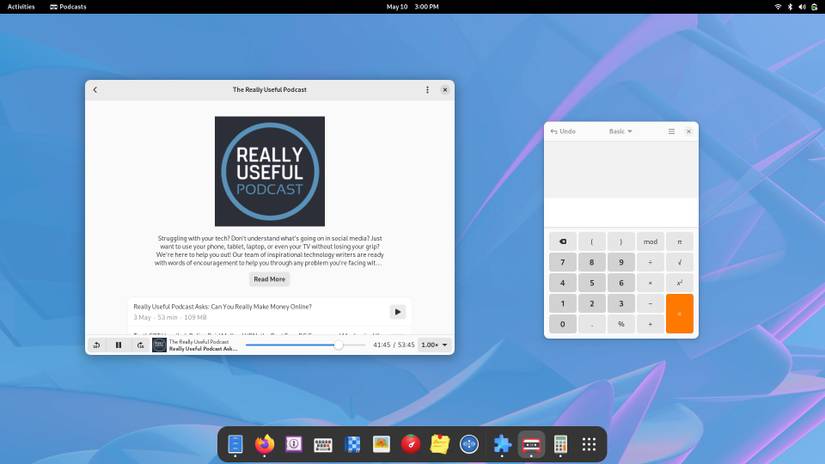Viewport: 825px width, 464px height.
Task: Pause the currently playing episode
Action: point(118,345)
